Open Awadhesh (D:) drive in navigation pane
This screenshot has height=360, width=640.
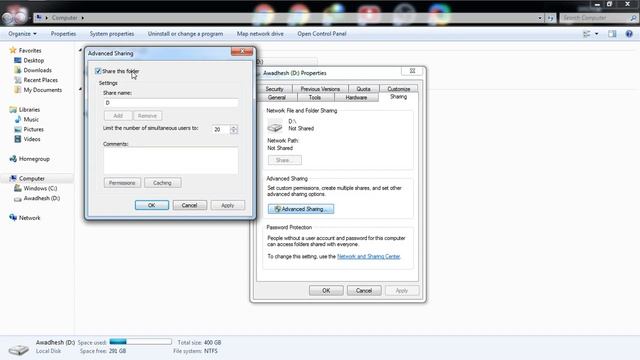pos(42,198)
